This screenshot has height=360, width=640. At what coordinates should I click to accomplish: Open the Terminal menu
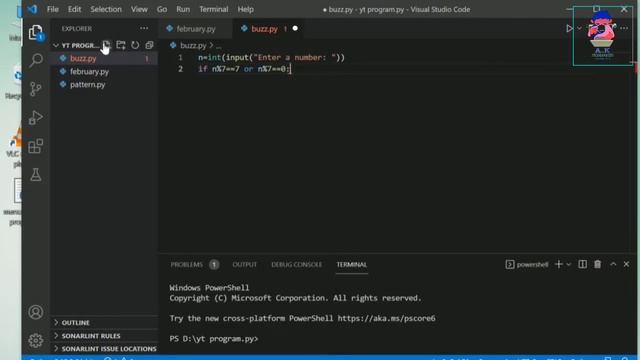pyautogui.click(x=213, y=9)
